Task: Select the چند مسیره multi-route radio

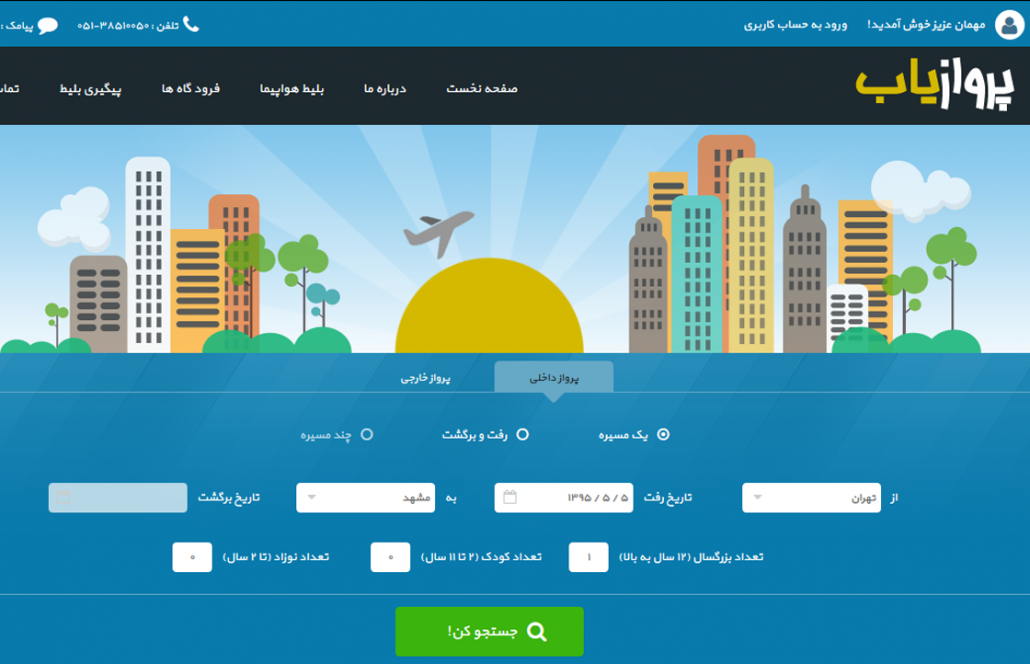Action: (367, 435)
